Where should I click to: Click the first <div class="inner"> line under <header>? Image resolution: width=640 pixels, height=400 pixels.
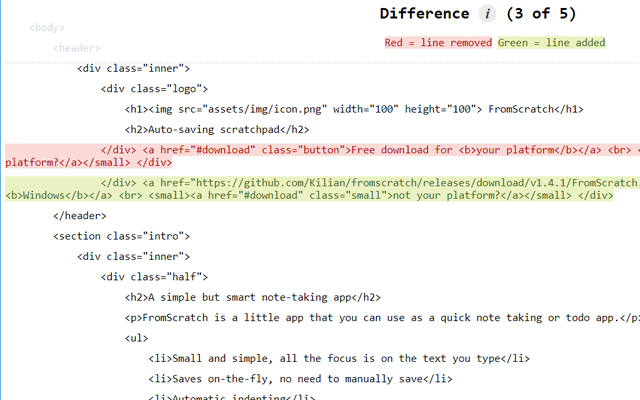tap(133, 69)
